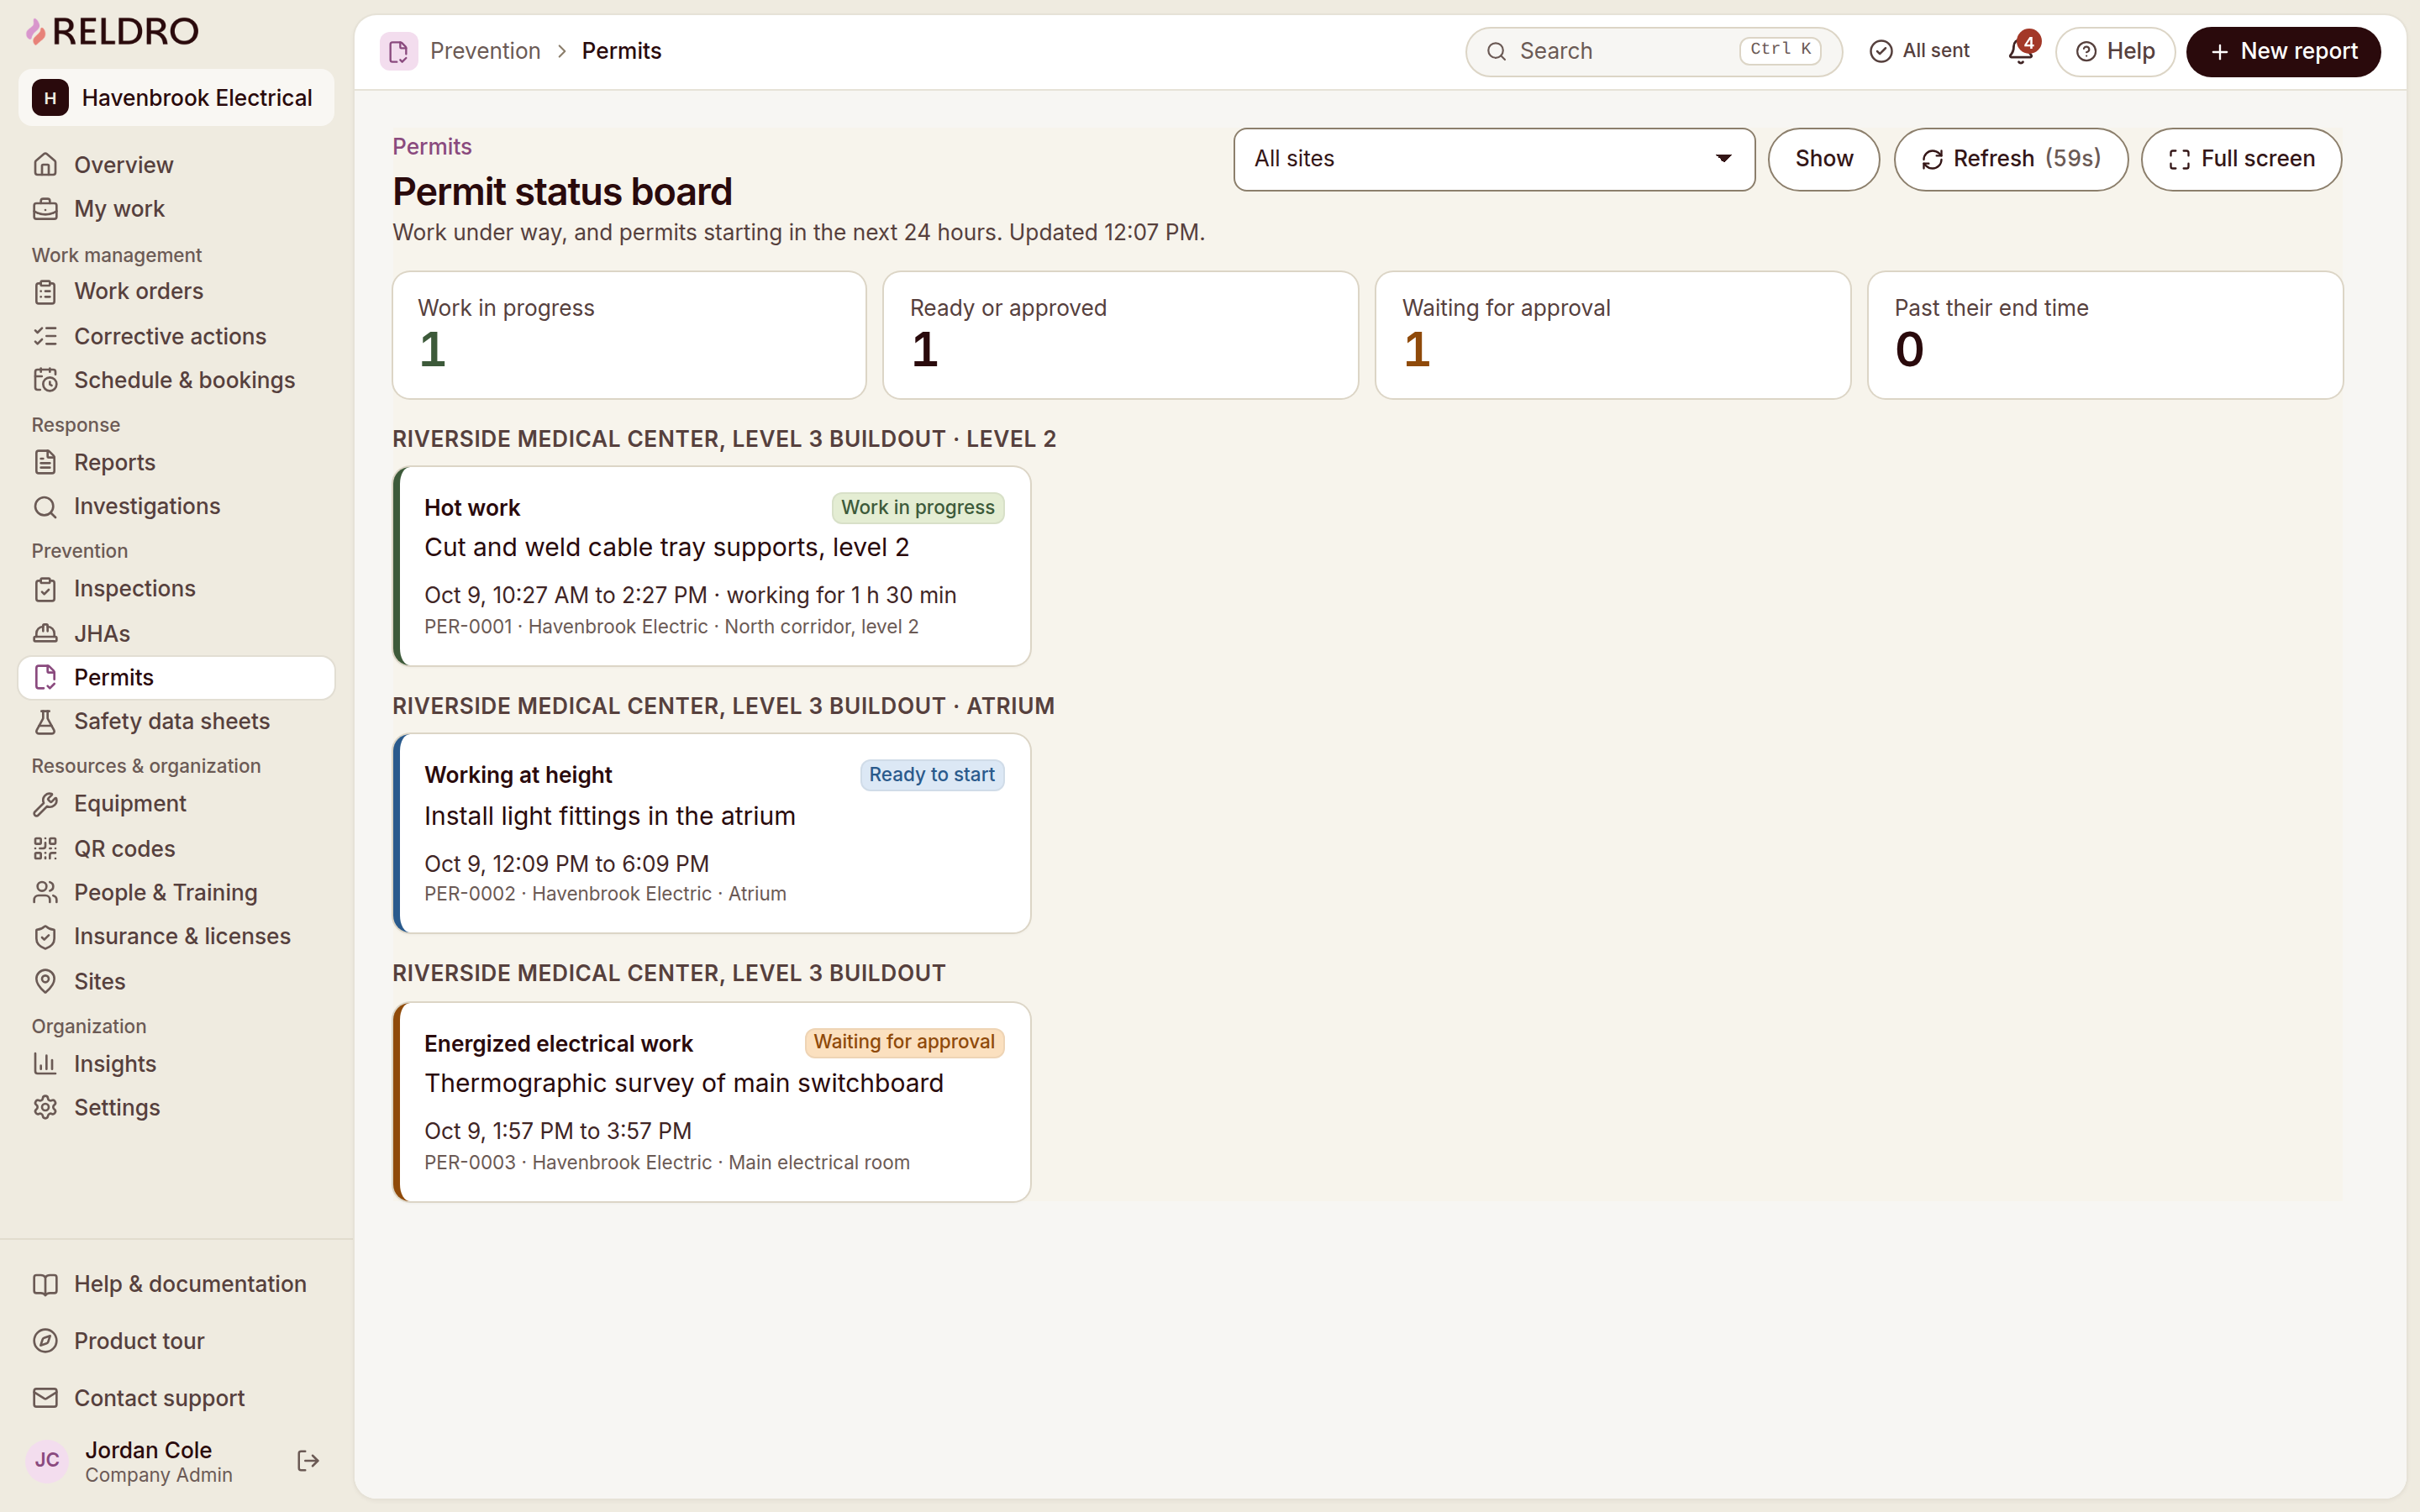Open the Energized electrical work permit card
This screenshot has height=1512, width=2420.
point(711,1101)
